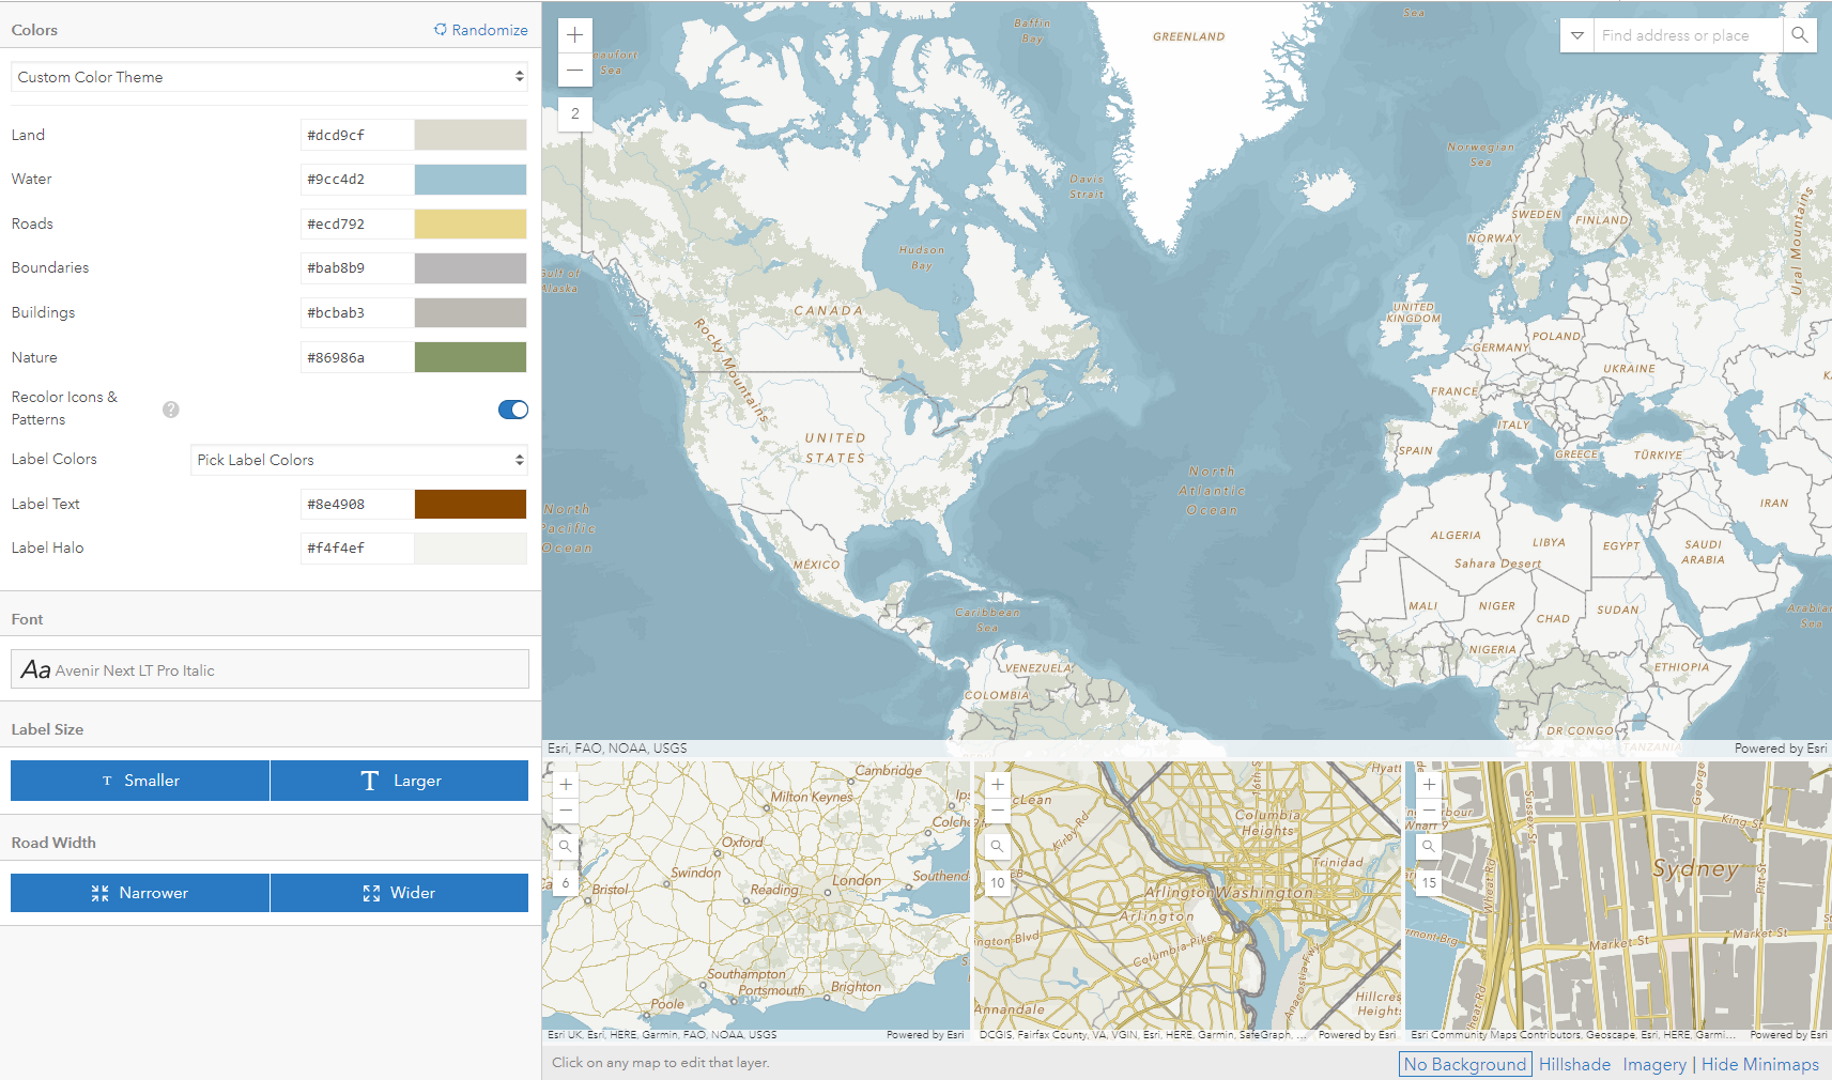Viewport: 1832px width, 1080px height.
Task: Click Larger to increase label size
Action: pyautogui.click(x=399, y=780)
